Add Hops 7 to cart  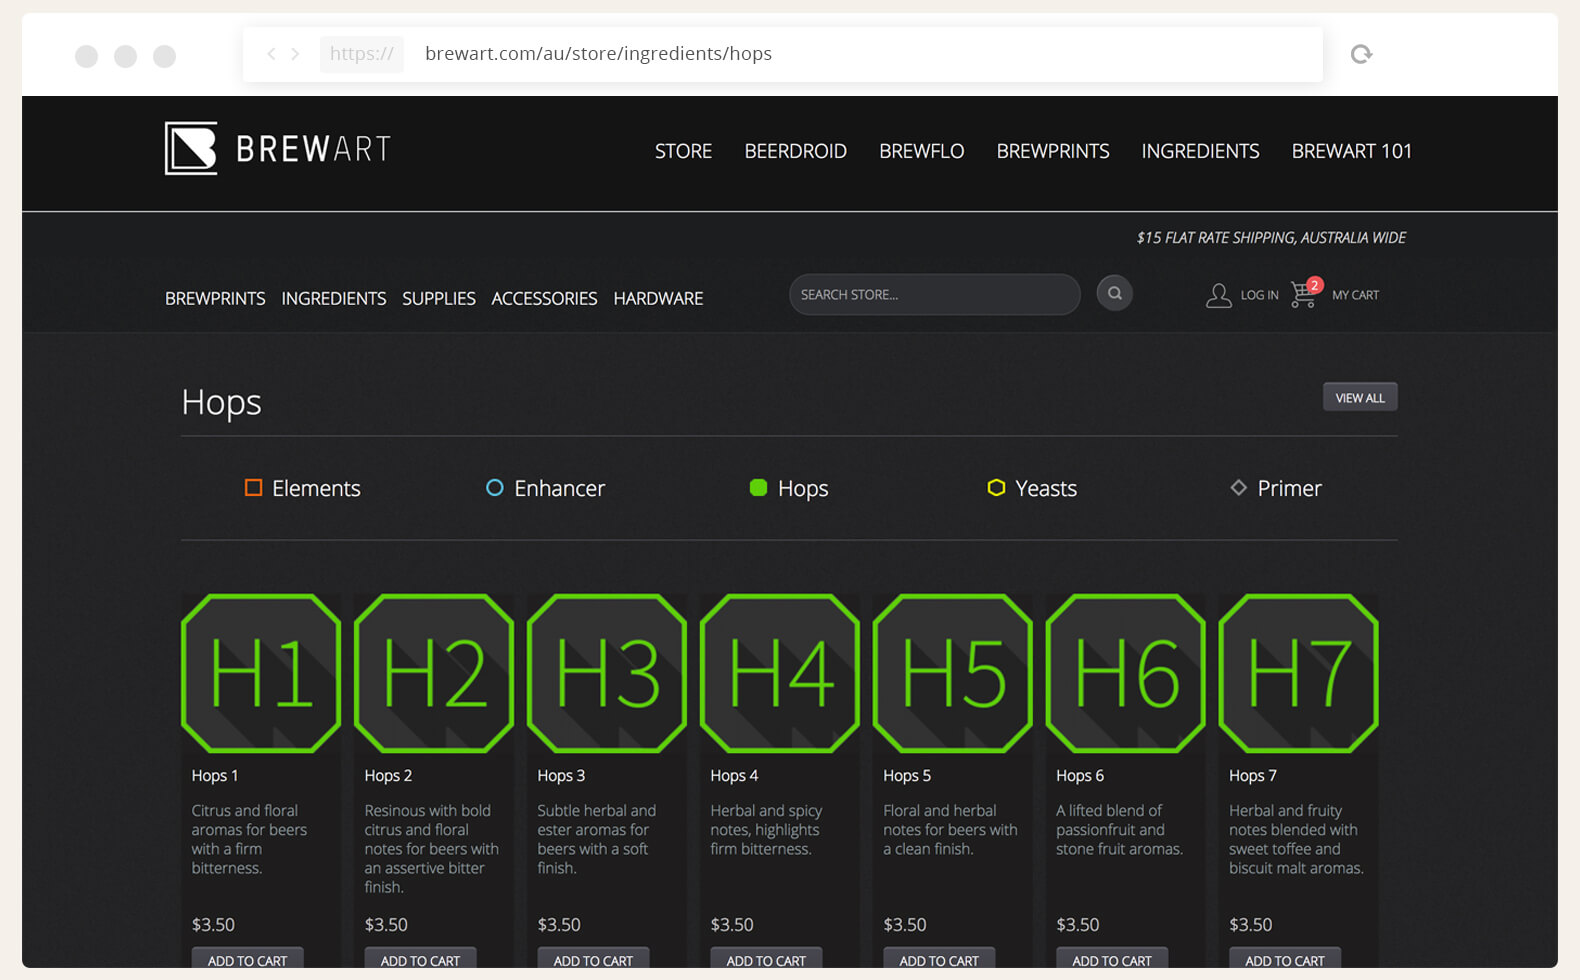tap(1285, 958)
